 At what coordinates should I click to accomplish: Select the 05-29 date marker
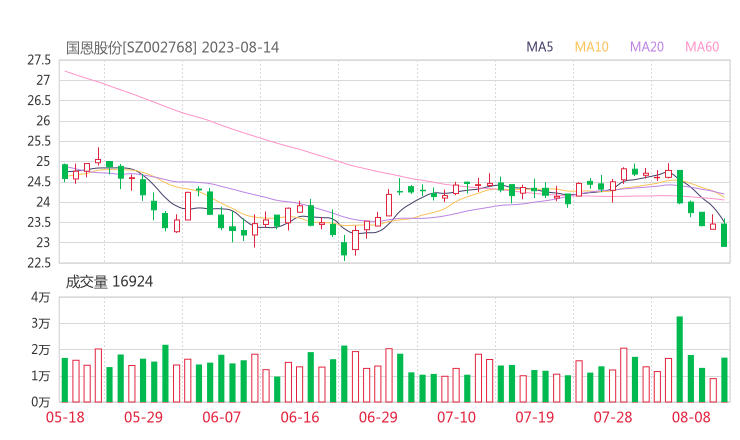[x=143, y=417]
